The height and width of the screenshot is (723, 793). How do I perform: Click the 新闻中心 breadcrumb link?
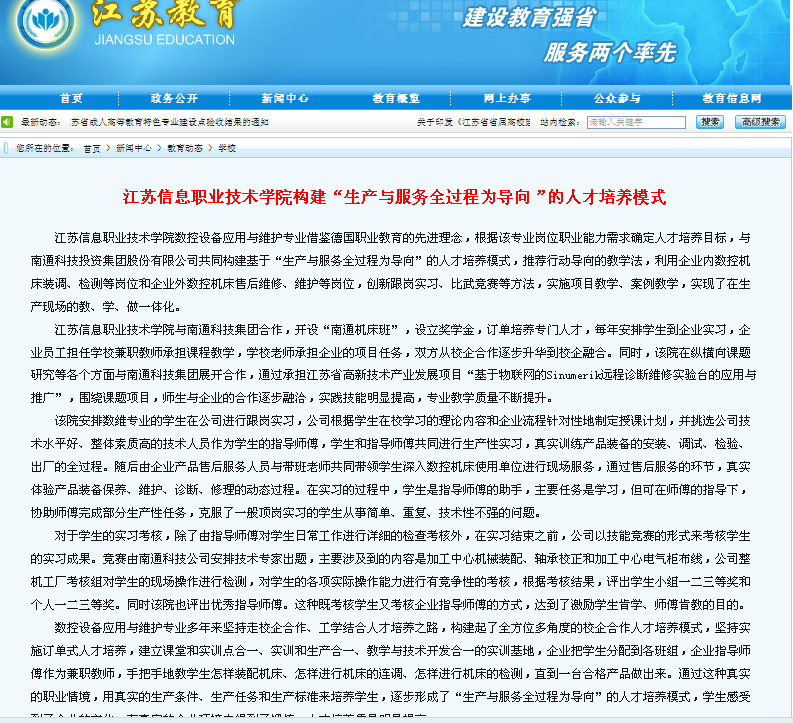133,148
